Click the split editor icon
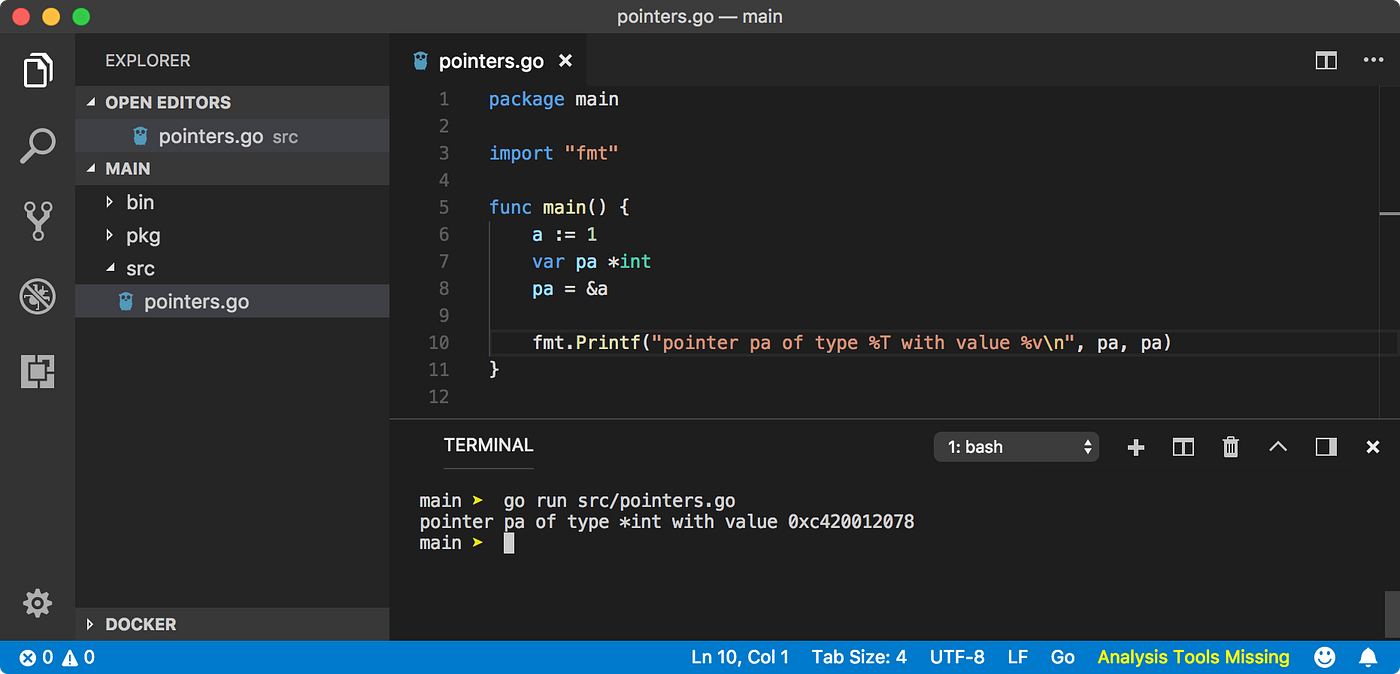The image size is (1400, 674). pos(1326,61)
